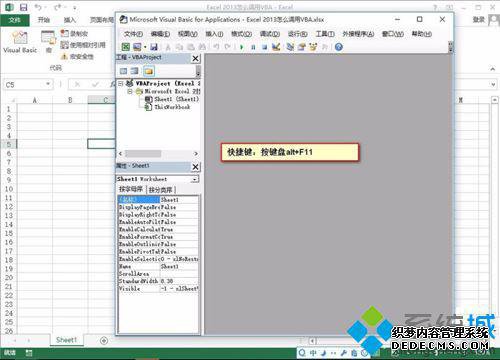Click add new sheet plus button
Viewport: 500px width, 360px height.
[104, 340]
